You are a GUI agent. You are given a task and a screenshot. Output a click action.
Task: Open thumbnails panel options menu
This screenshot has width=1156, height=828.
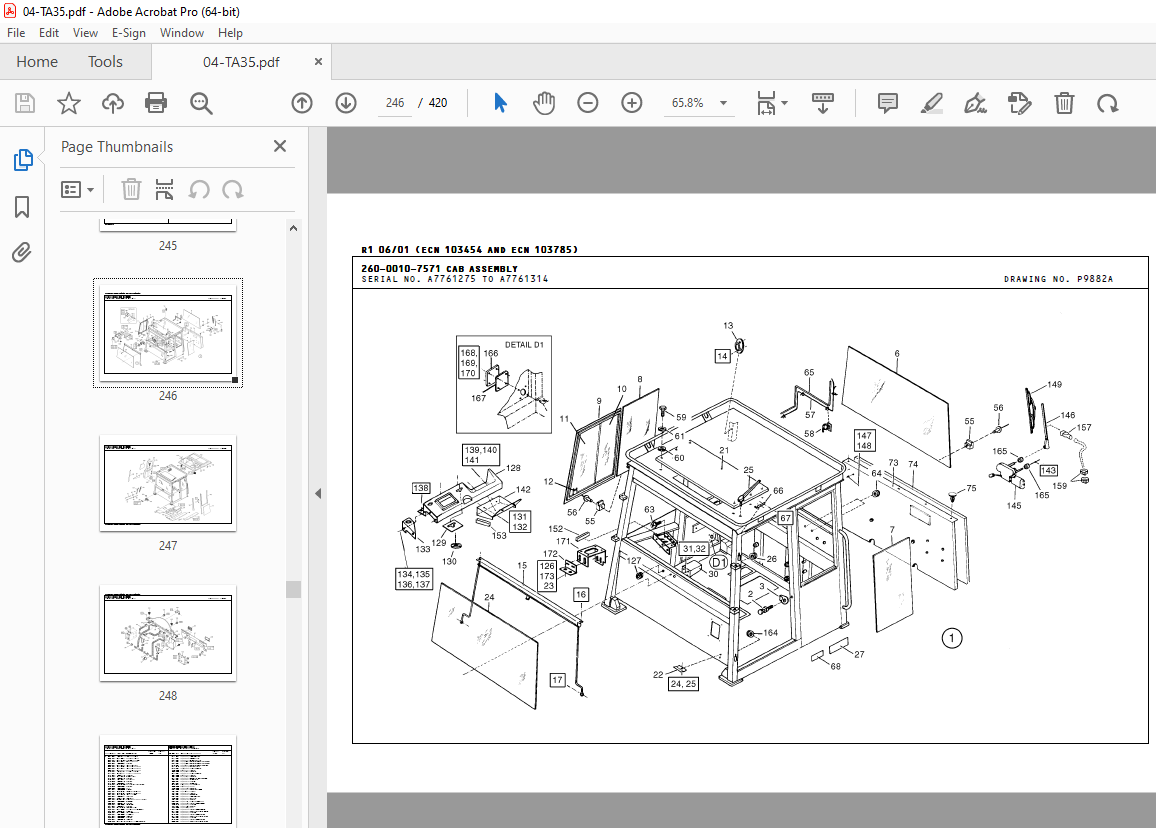pyautogui.click(x=77, y=190)
